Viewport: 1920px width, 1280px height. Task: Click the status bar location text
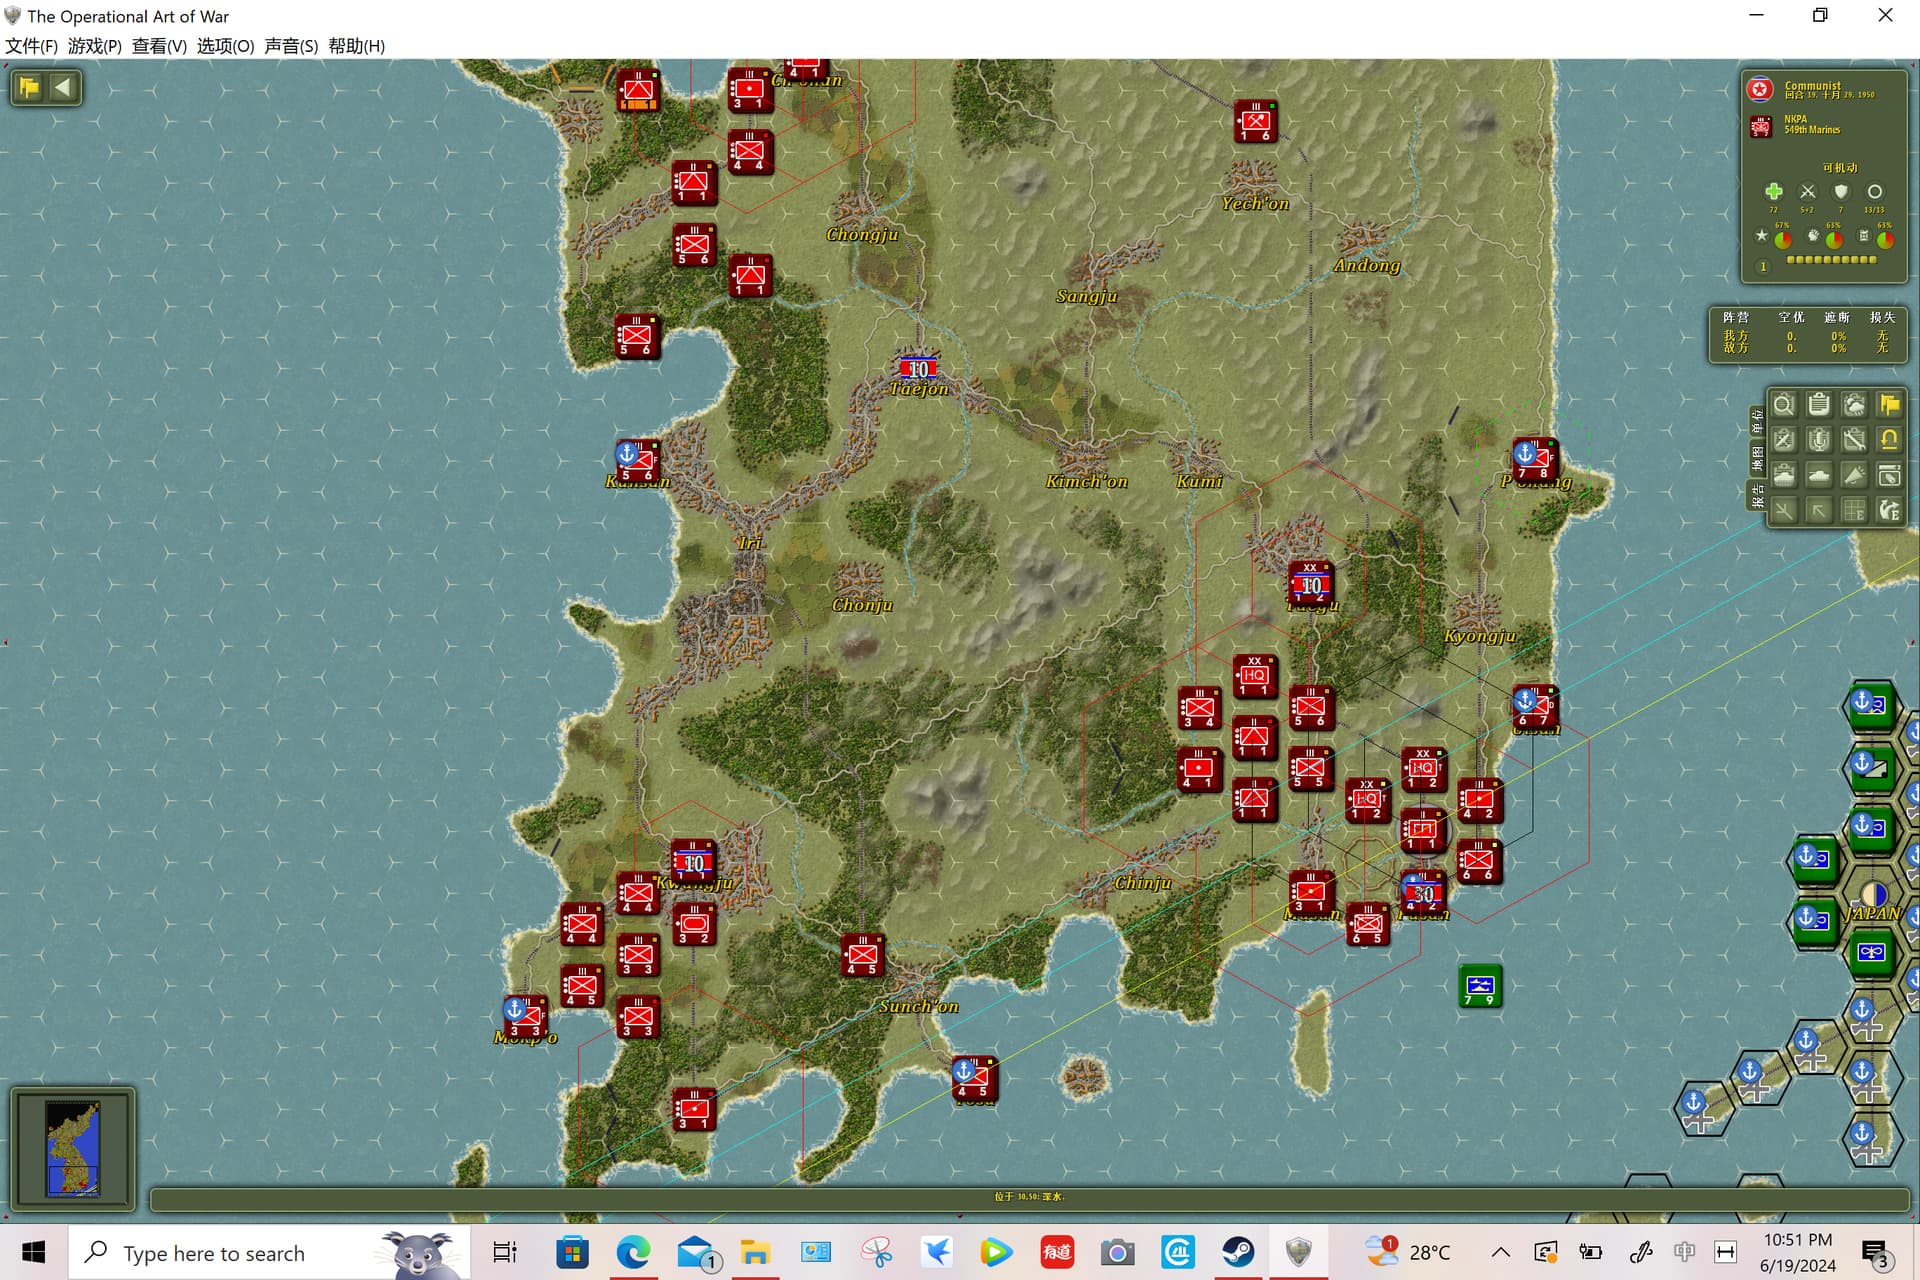coord(1029,1196)
